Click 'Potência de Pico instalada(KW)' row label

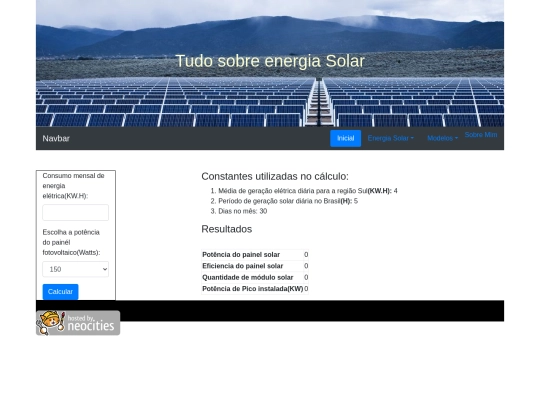pyautogui.click(x=252, y=289)
